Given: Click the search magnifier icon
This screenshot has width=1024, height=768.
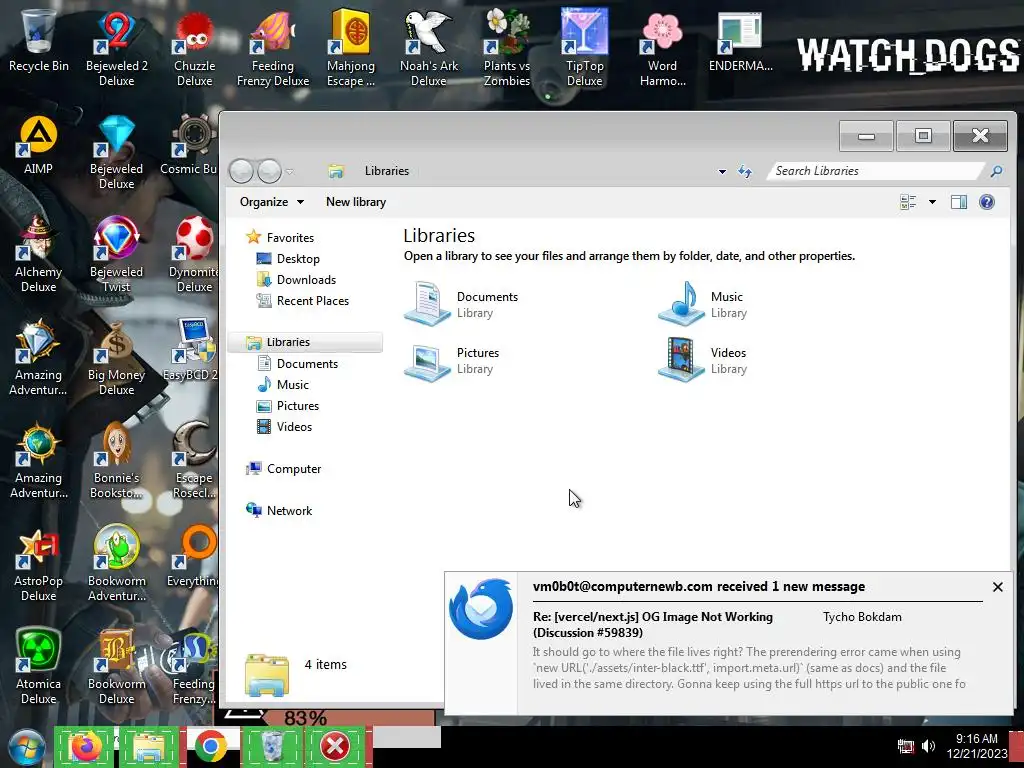Looking at the screenshot, I should pyautogui.click(x=996, y=171).
